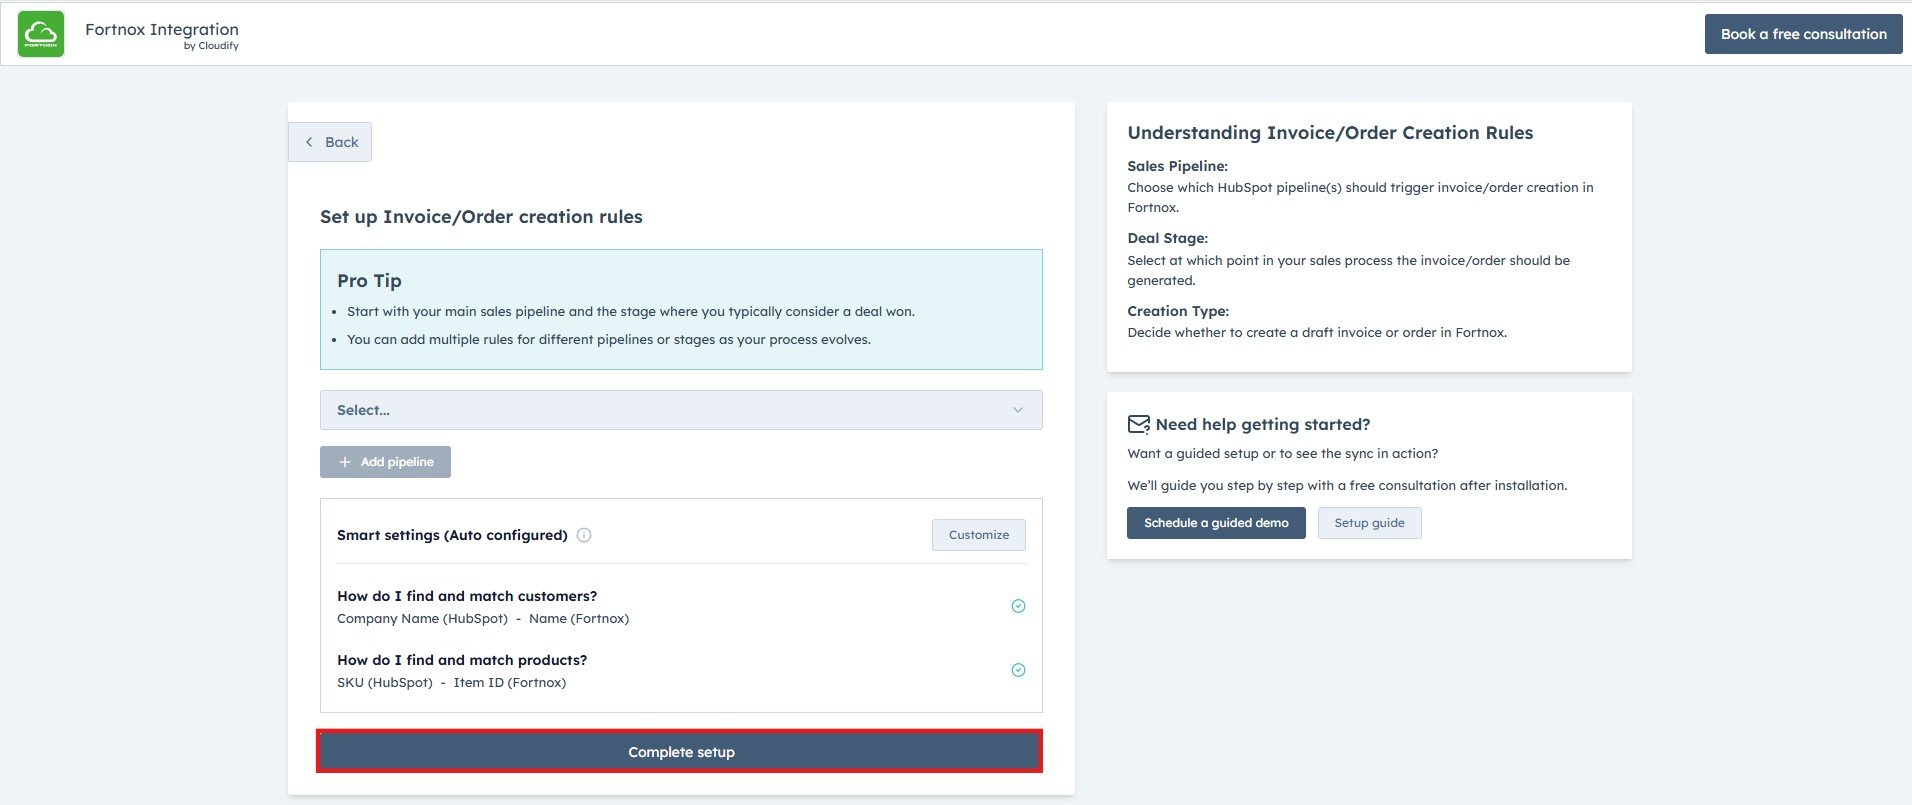
Task: Click the 'Deal Stage:' label
Action: coord(1167,238)
